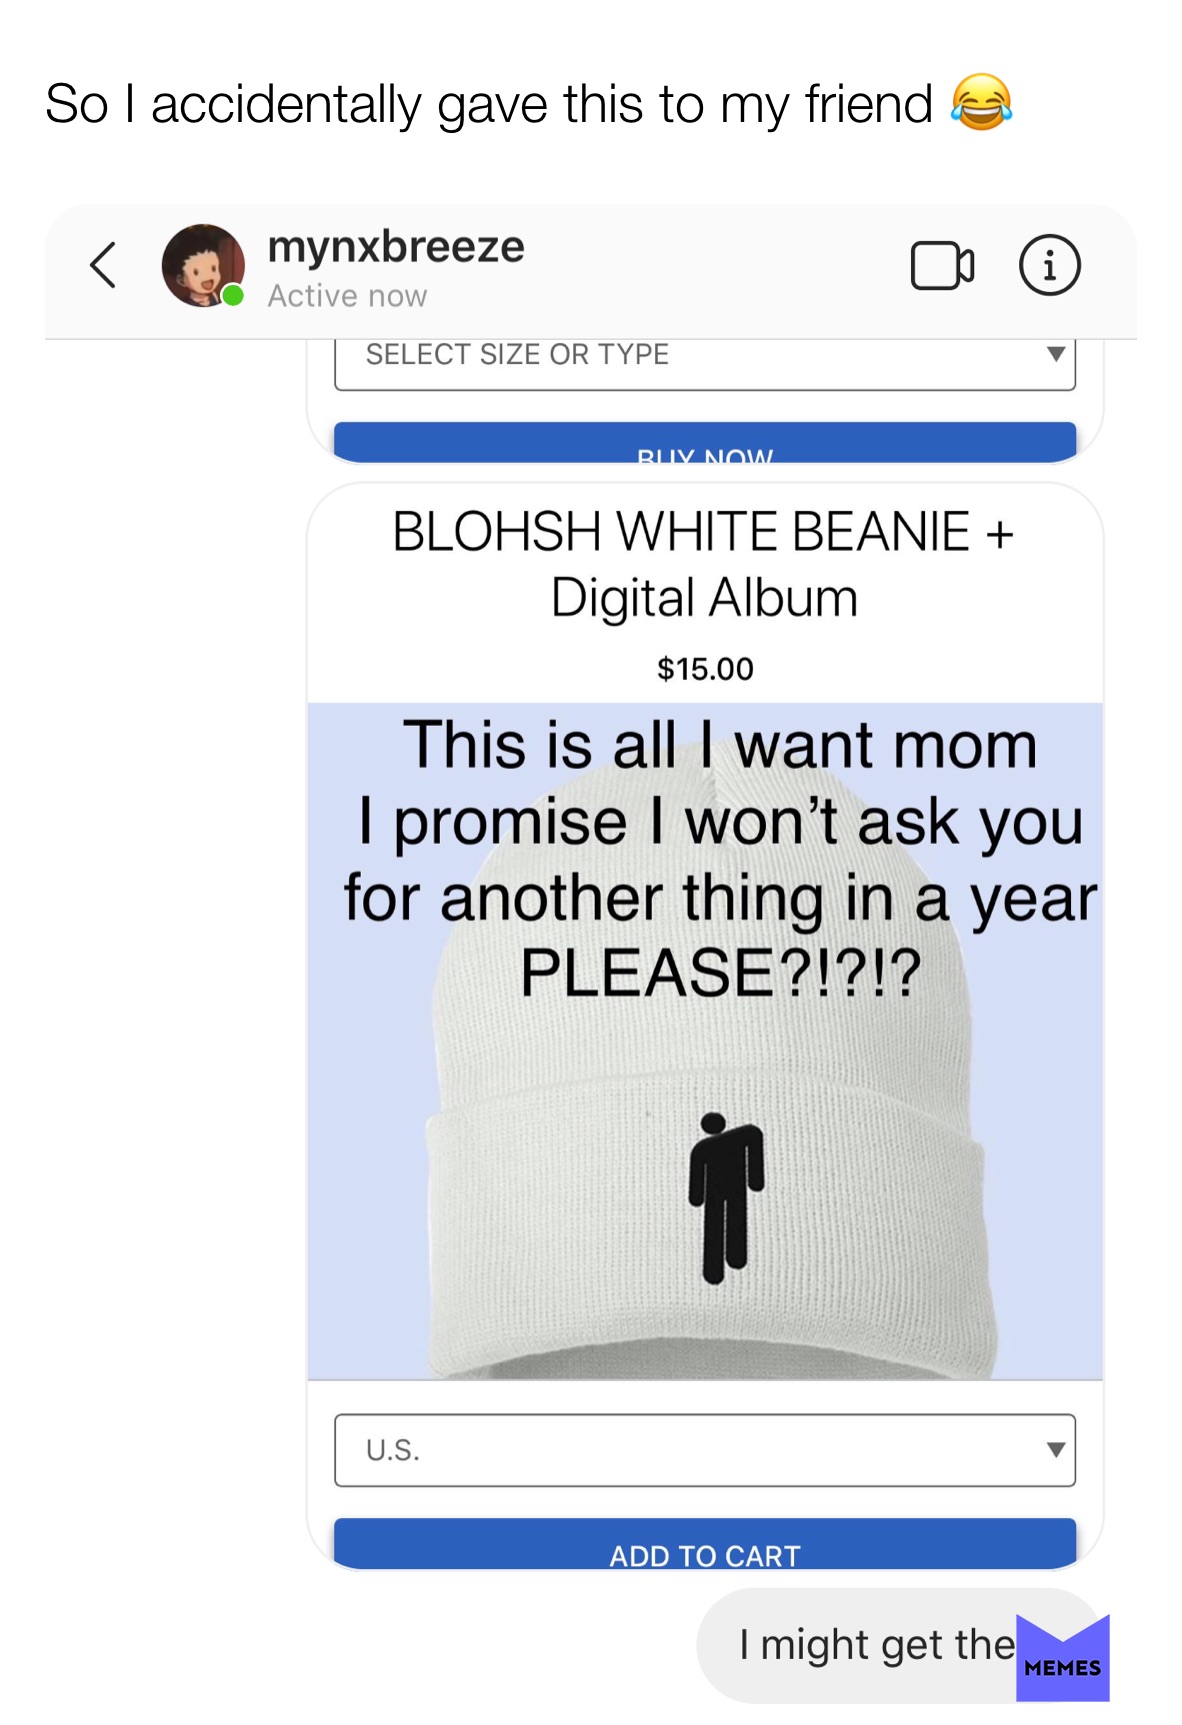Click the Buy Now button
1182x1725 pixels.
click(x=705, y=443)
